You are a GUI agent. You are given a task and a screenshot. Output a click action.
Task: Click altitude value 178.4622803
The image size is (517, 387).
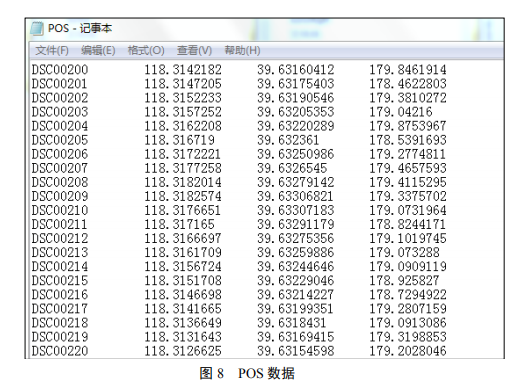(408, 84)
